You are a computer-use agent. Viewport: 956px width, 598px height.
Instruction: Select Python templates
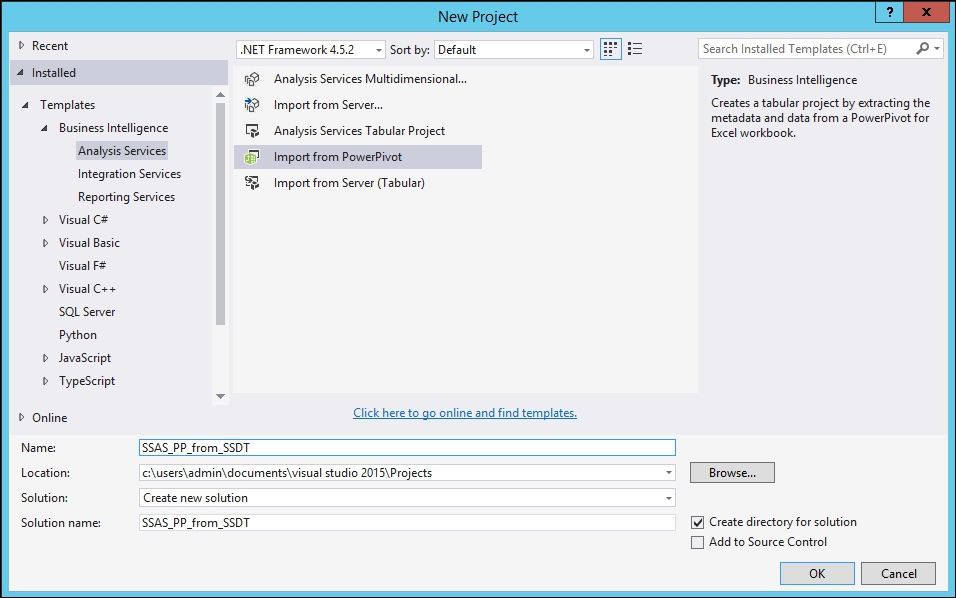tap(77, 335)
